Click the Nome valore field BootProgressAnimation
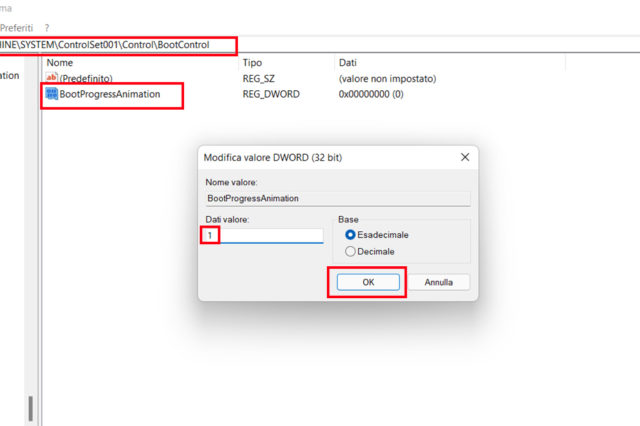640x426 pixels. [x=338, y=199]
